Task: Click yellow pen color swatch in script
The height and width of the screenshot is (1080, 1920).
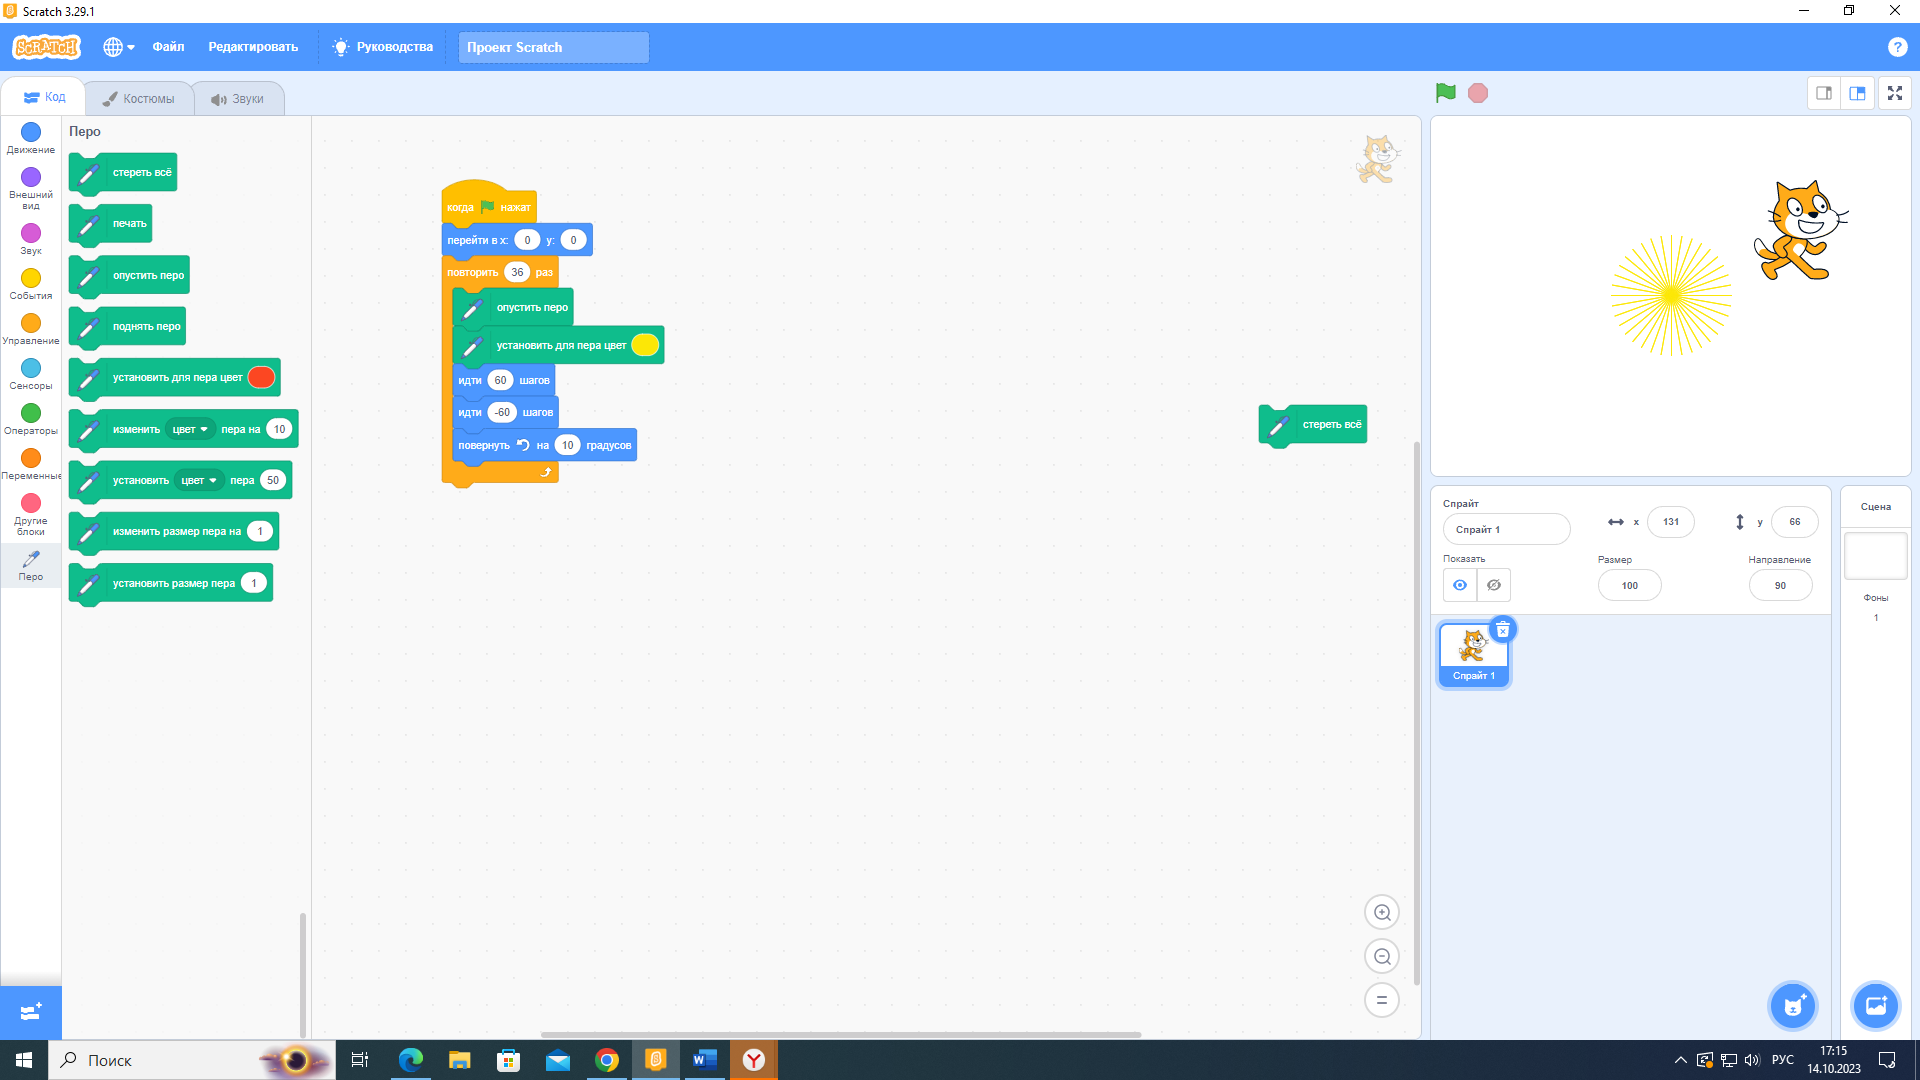Action: (645, 345)
